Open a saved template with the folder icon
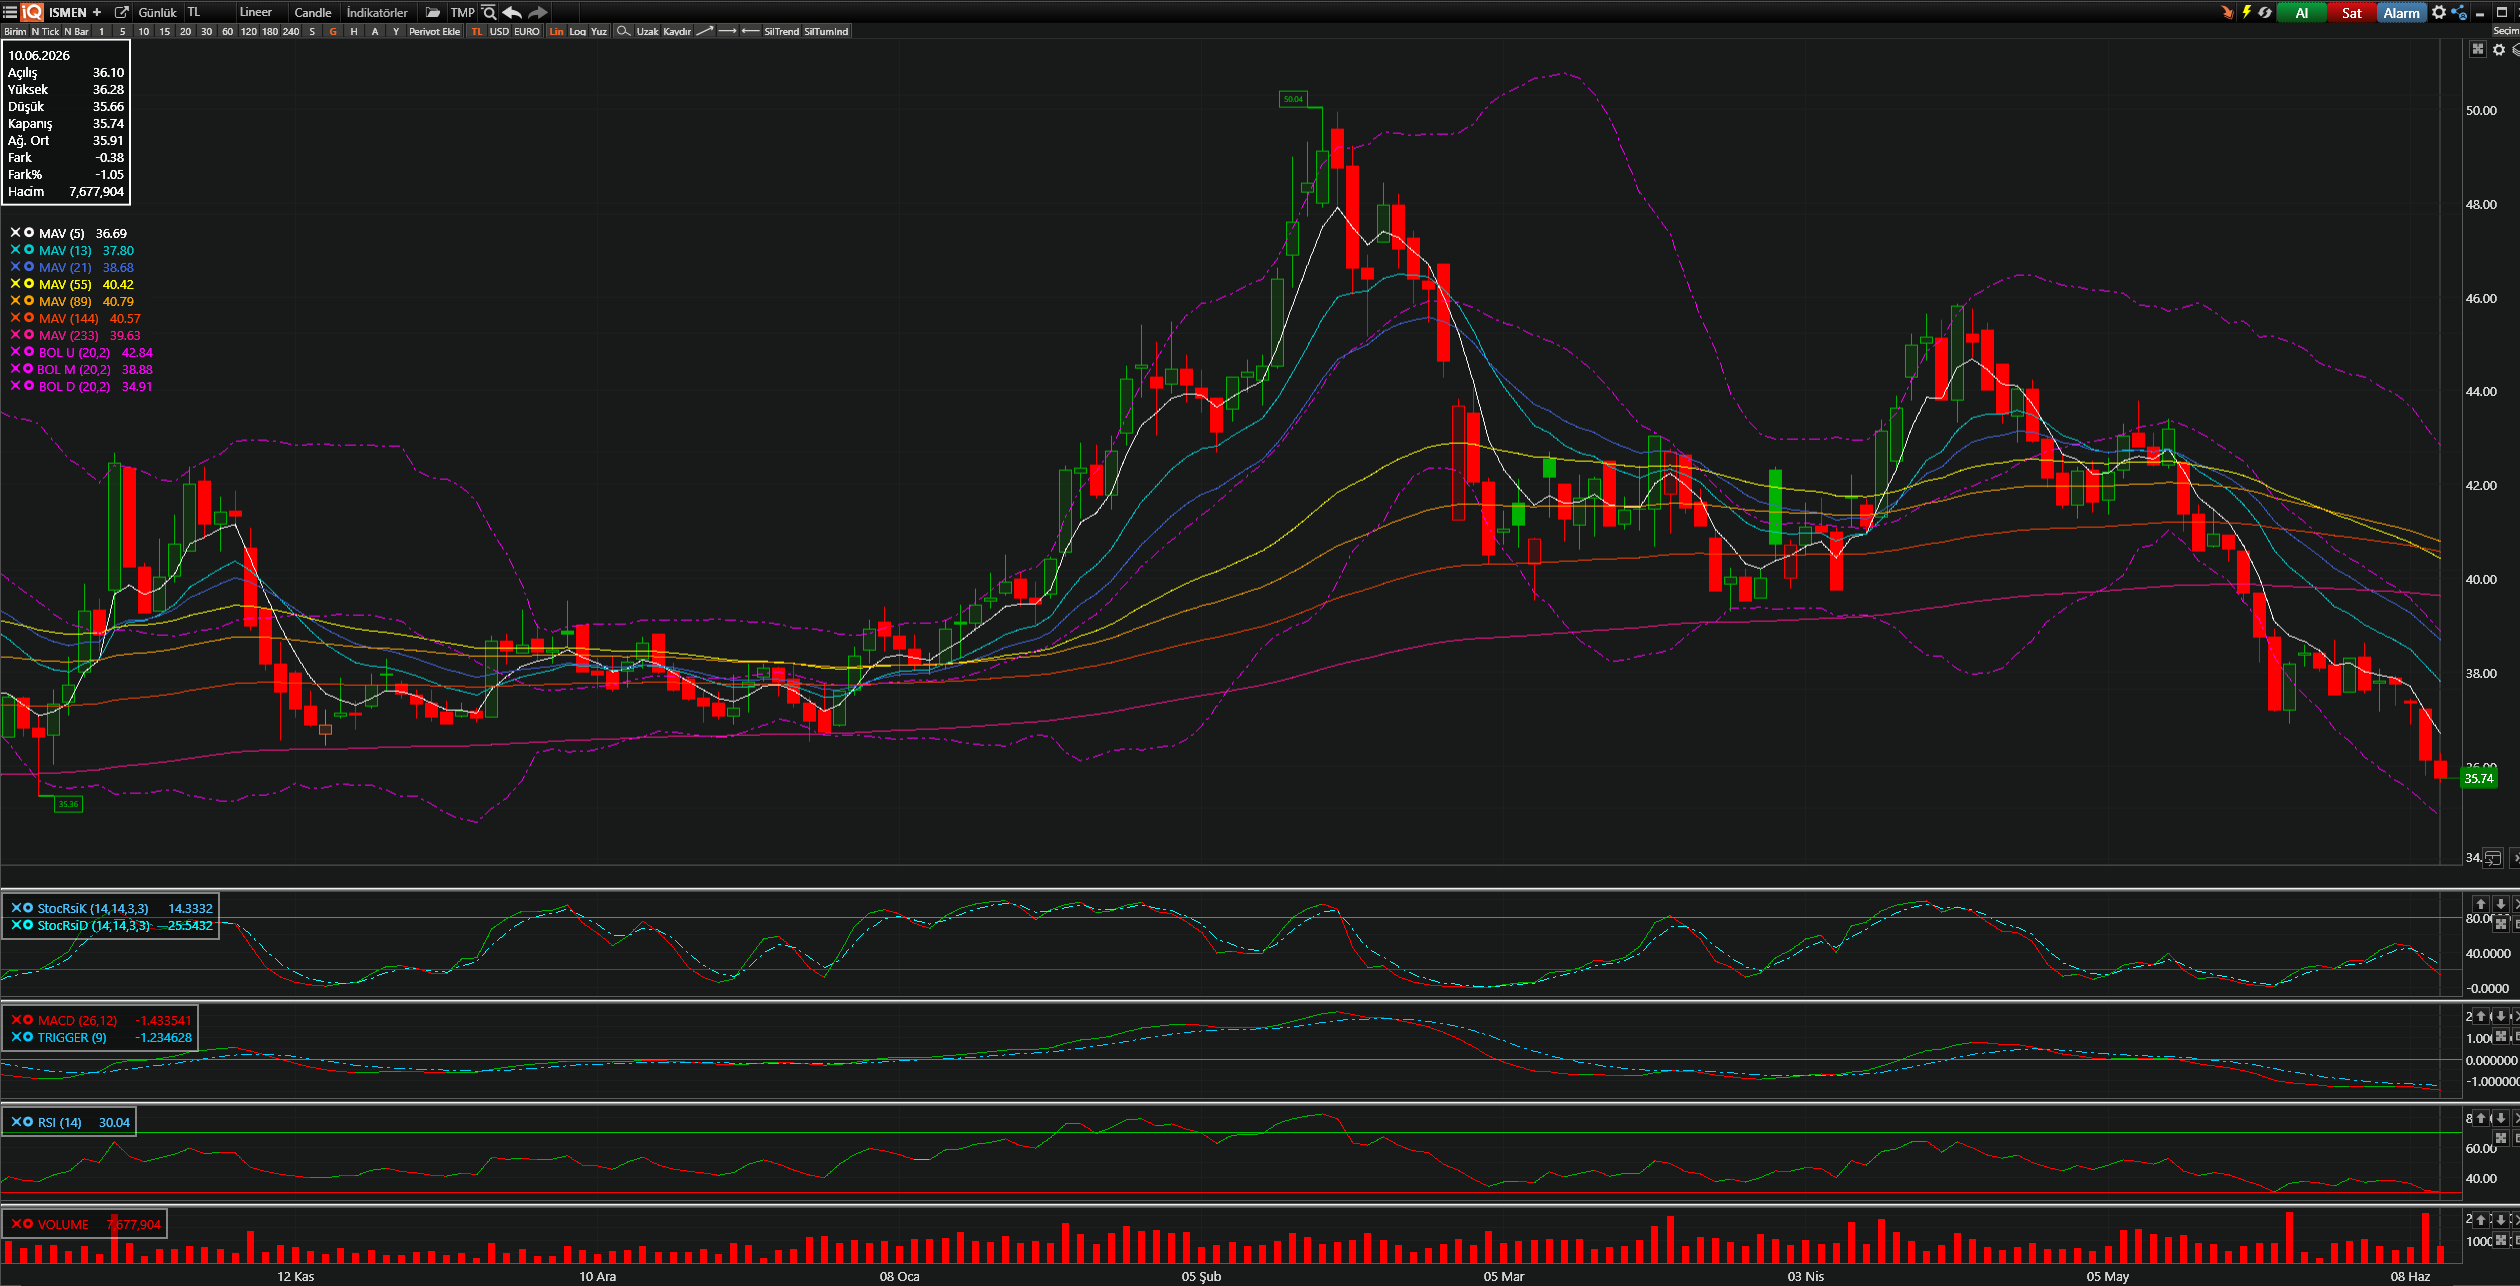The image size is (2520, 1286). (x=432, y=12)
